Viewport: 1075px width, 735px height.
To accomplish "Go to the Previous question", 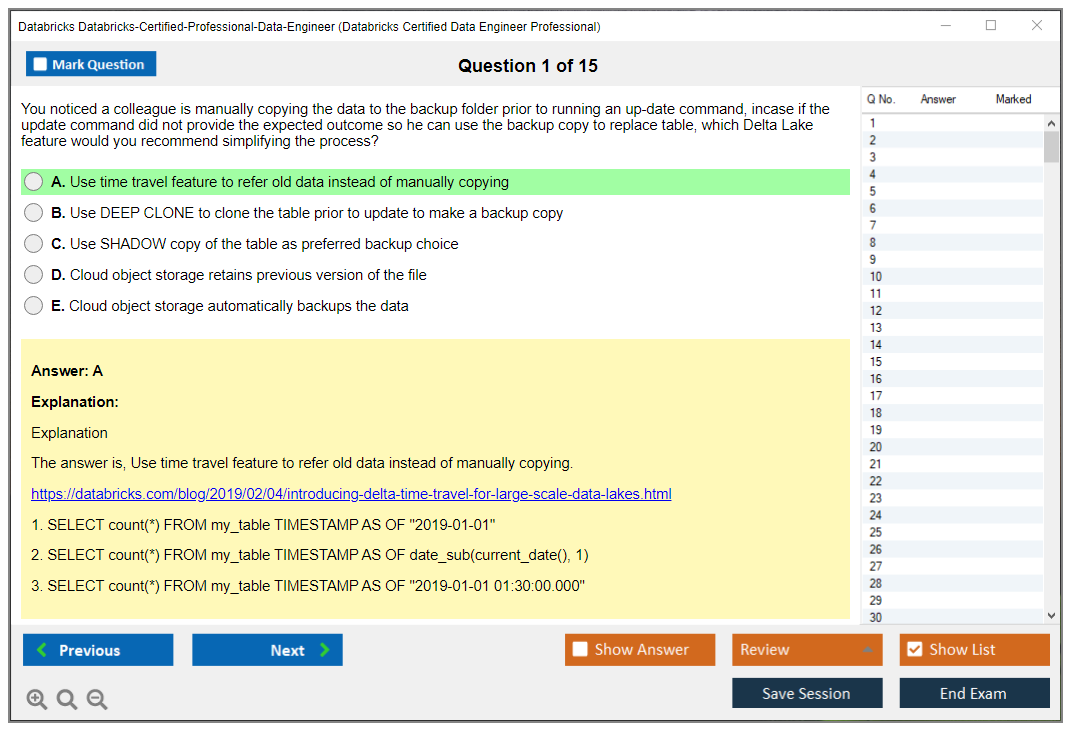I will coord(98,650).
